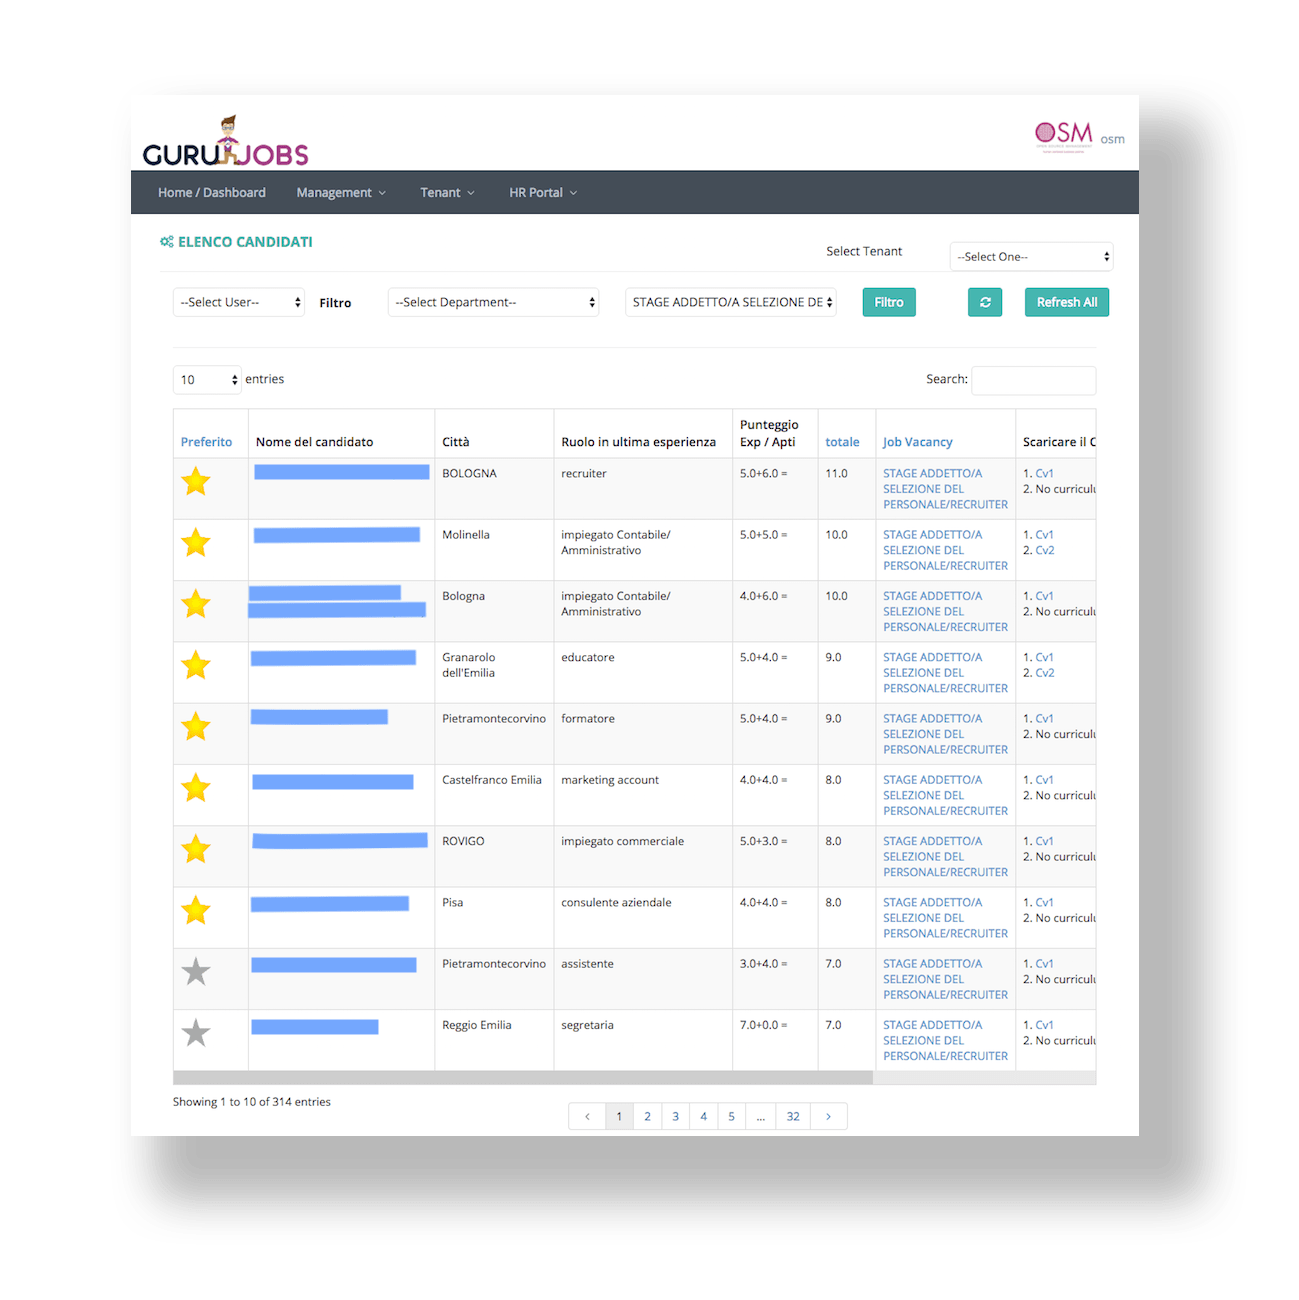The width and height of the screenshot is (1299, 1300).
Task: Click the OSM logo in the header
Action: pyautogui.click(x=1064, y=133)
